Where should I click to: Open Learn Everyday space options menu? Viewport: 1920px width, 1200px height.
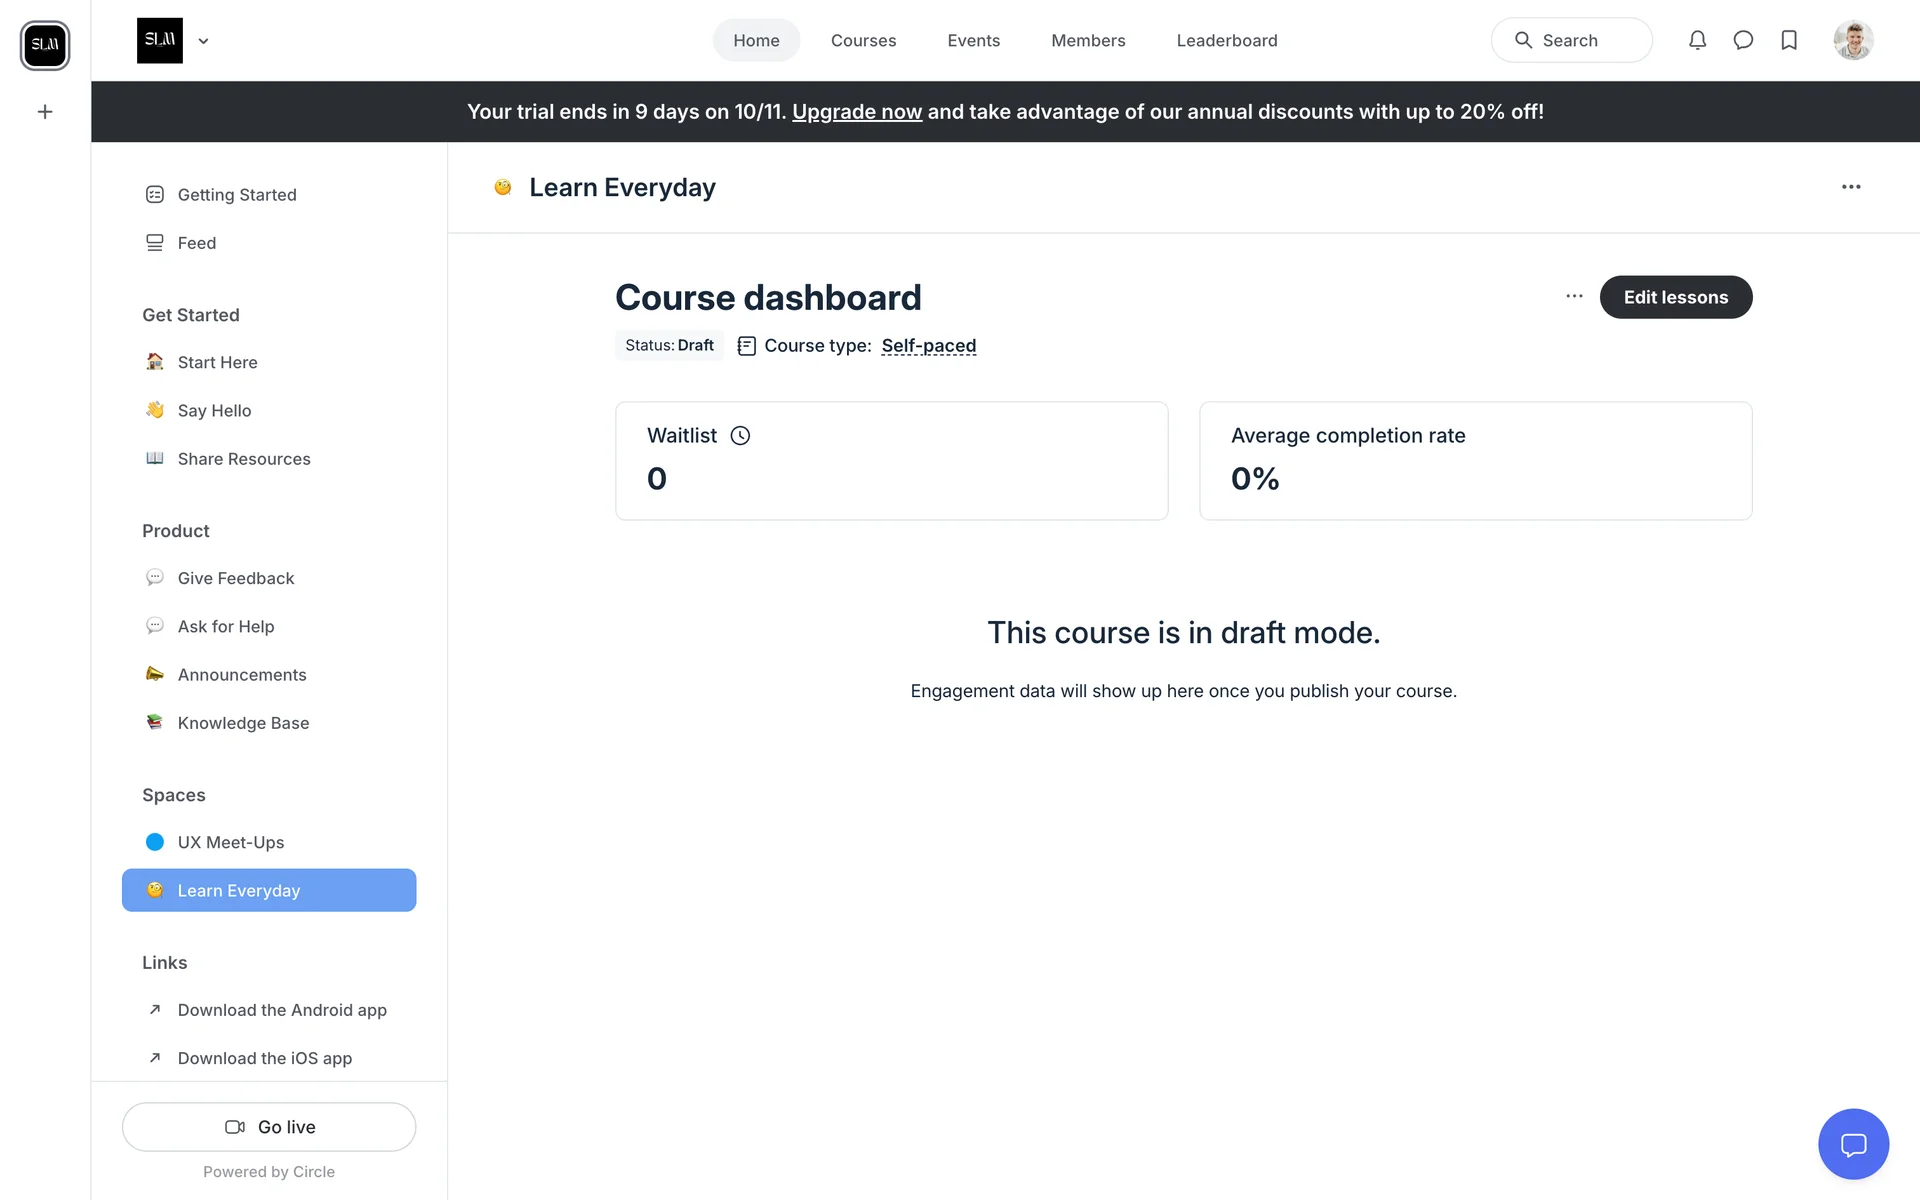1851,187
